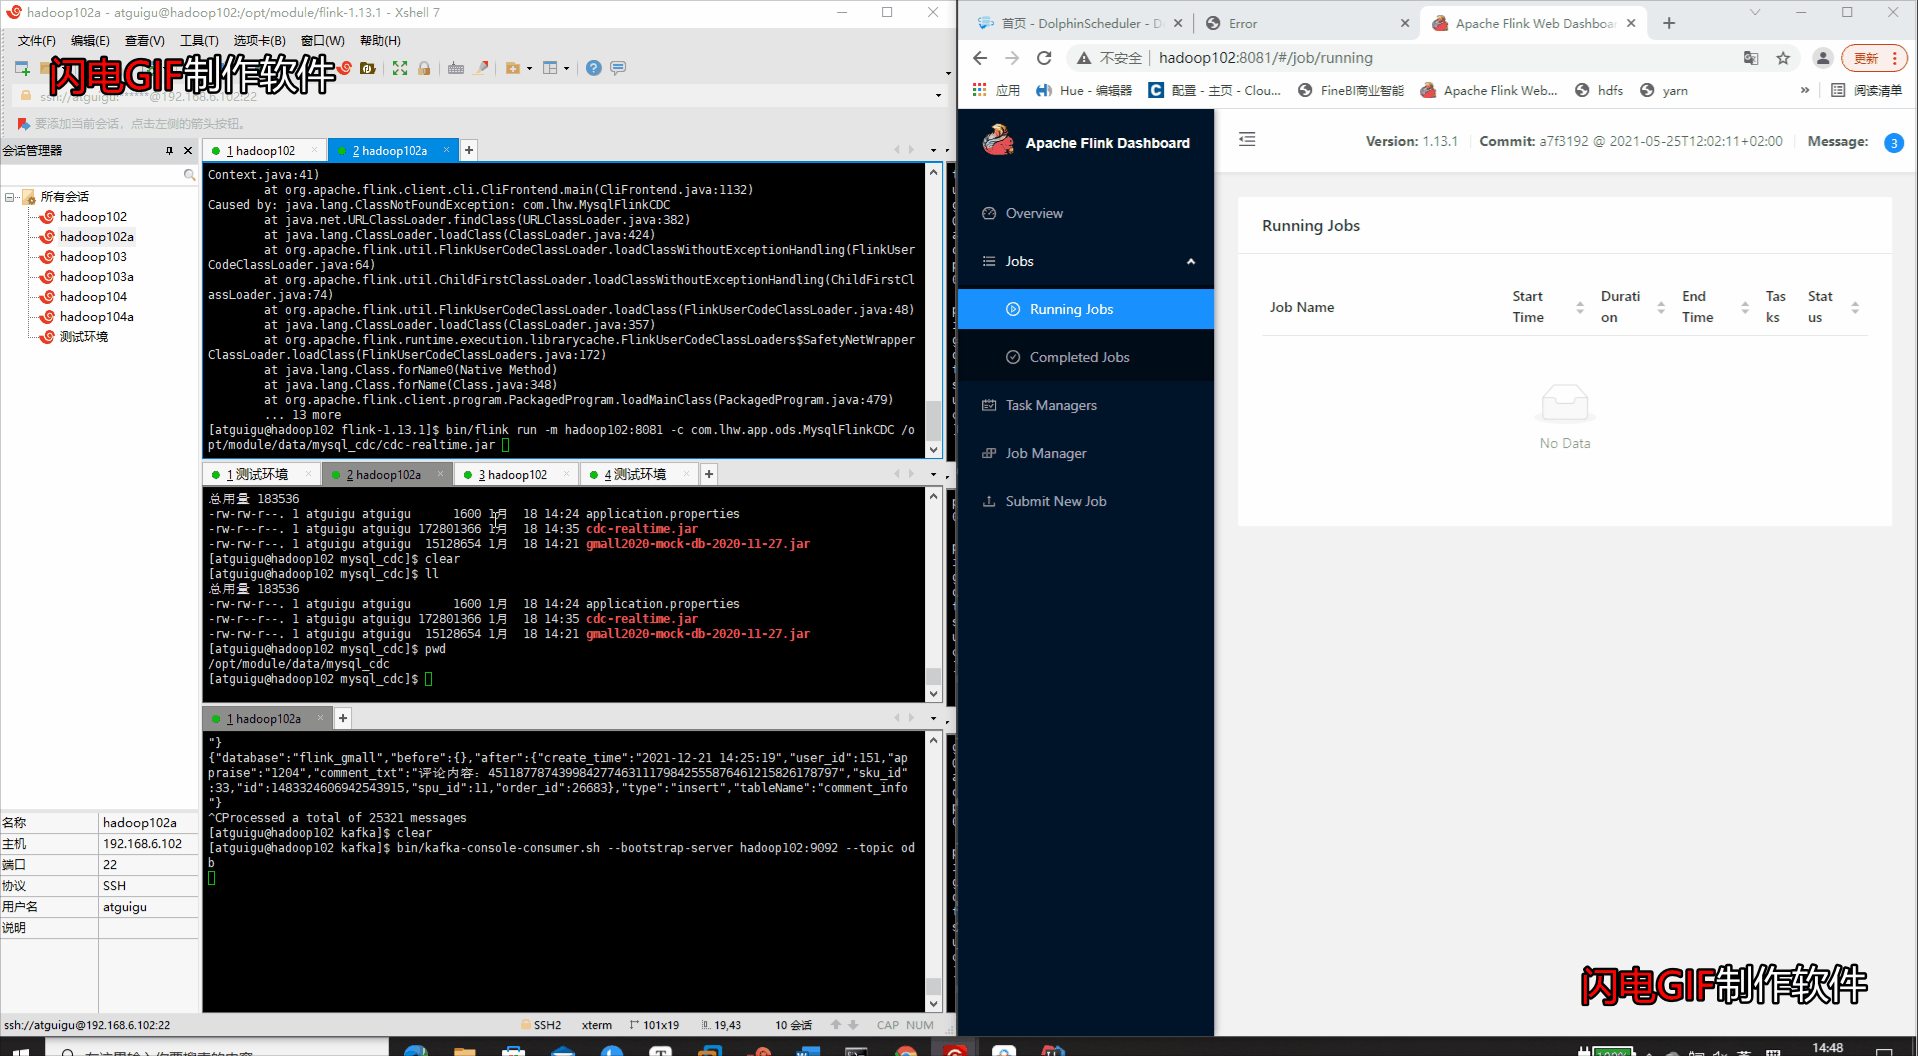Open the 帮助(H) menu
This screenshot has width=1918, height=1056.
[x=380, y=40]
